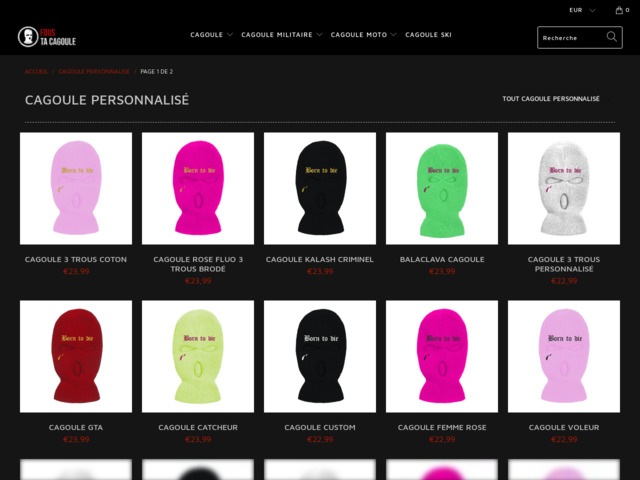Select the fuchsia Cagoule Femme Rose image

(442, 356)
